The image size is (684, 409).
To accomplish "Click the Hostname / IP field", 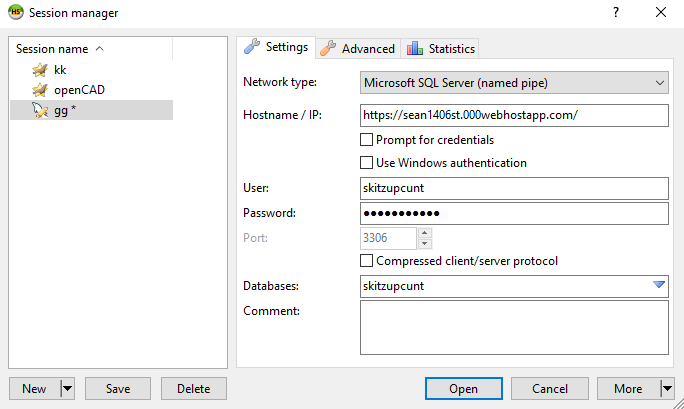I will coord(514,115).
